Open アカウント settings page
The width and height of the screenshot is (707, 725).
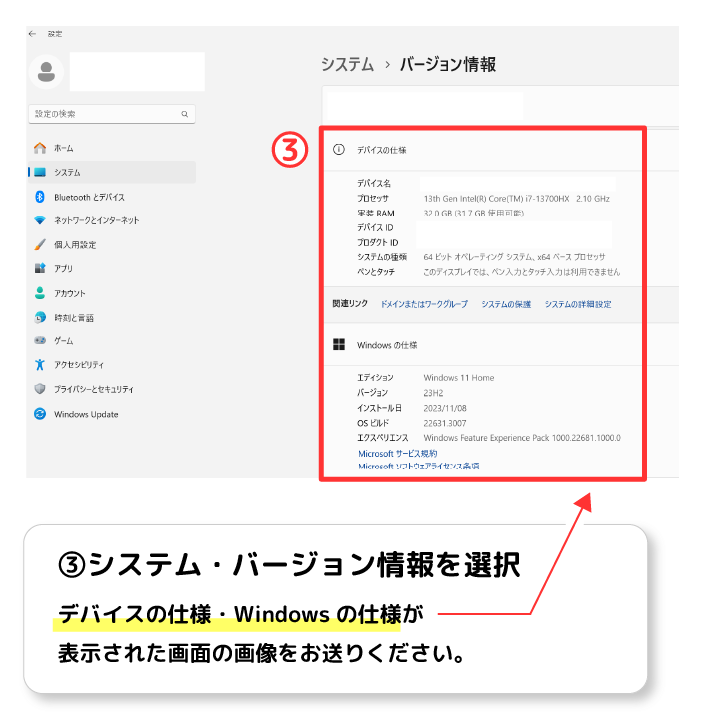click(70, 293)
